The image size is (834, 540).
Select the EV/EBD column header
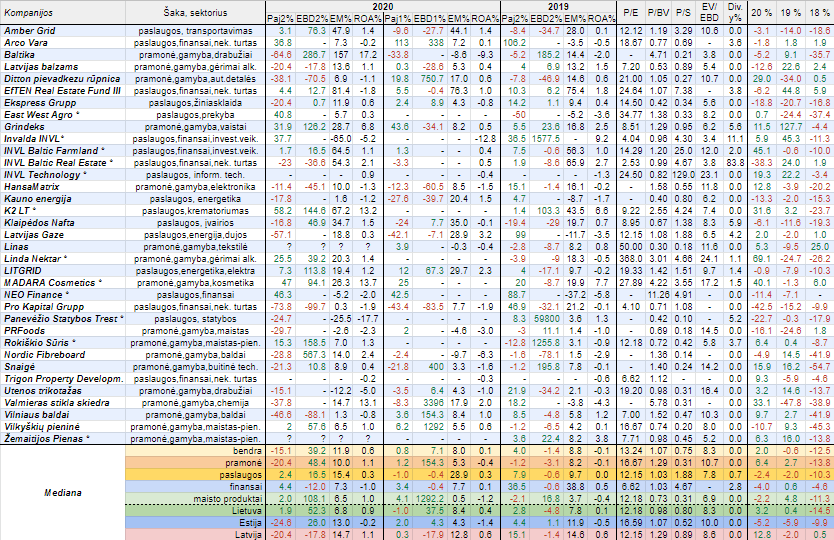pos(710,12)
